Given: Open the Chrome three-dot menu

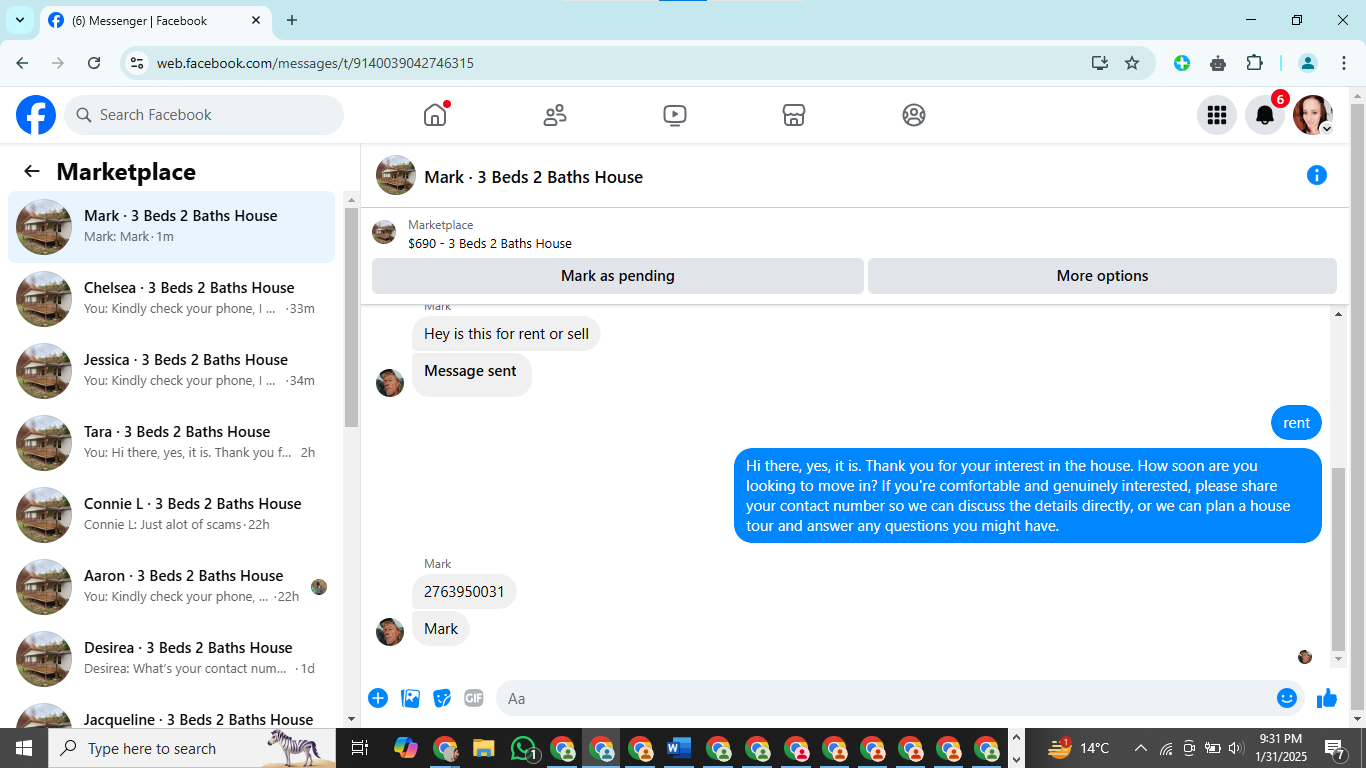Looking at the screenshot, I should point(1343,63).
